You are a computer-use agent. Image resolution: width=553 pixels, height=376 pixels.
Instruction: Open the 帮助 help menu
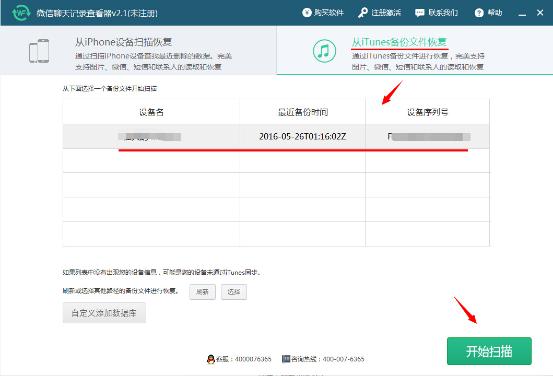pyautogui.click(x=488, y=13)
